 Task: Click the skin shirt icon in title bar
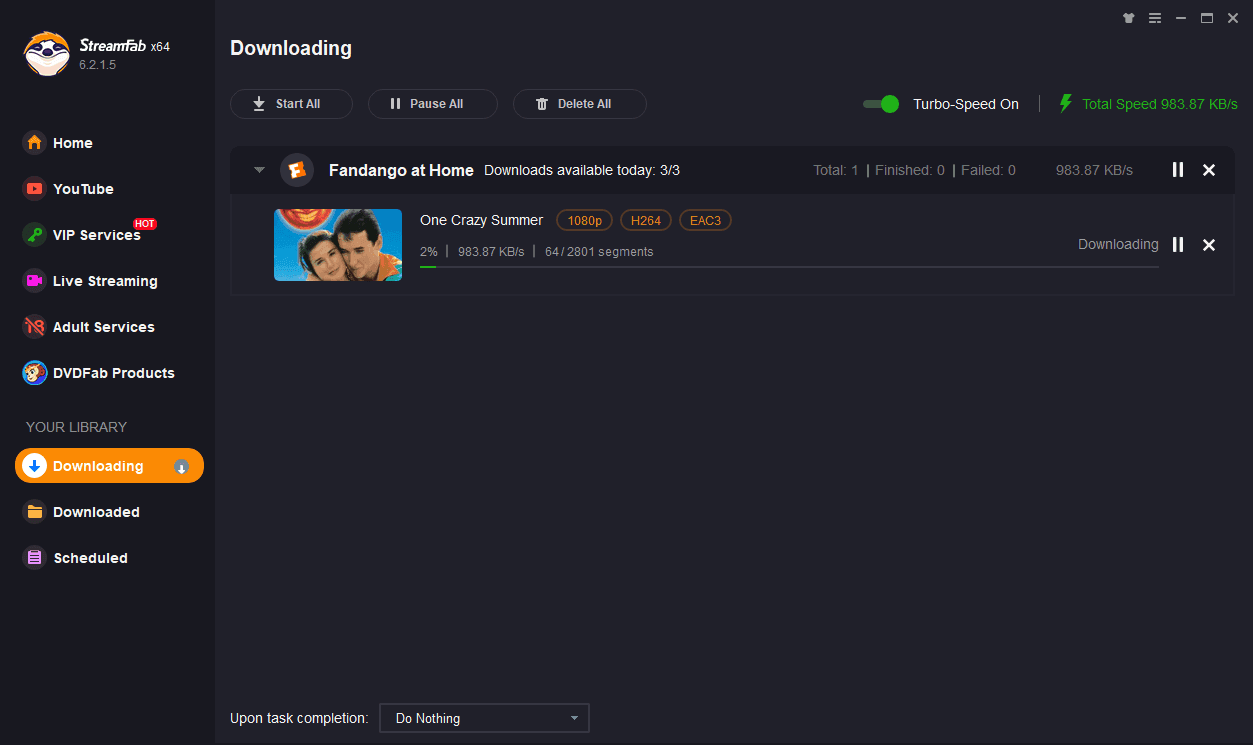click(x=1129, y=18)
